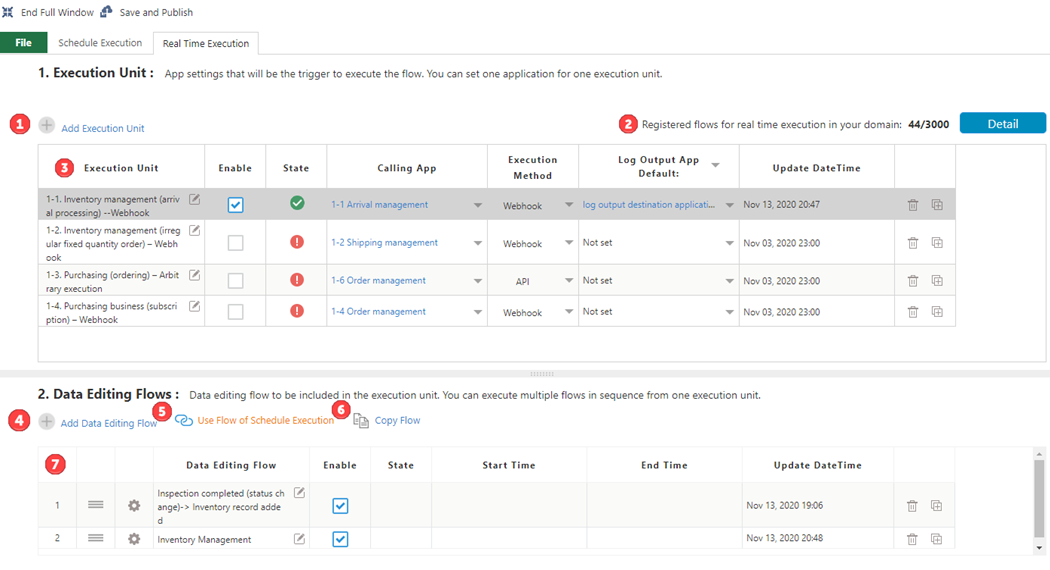
Task: Open settings gear for Inventory Management flow
Action: point(134,539)
